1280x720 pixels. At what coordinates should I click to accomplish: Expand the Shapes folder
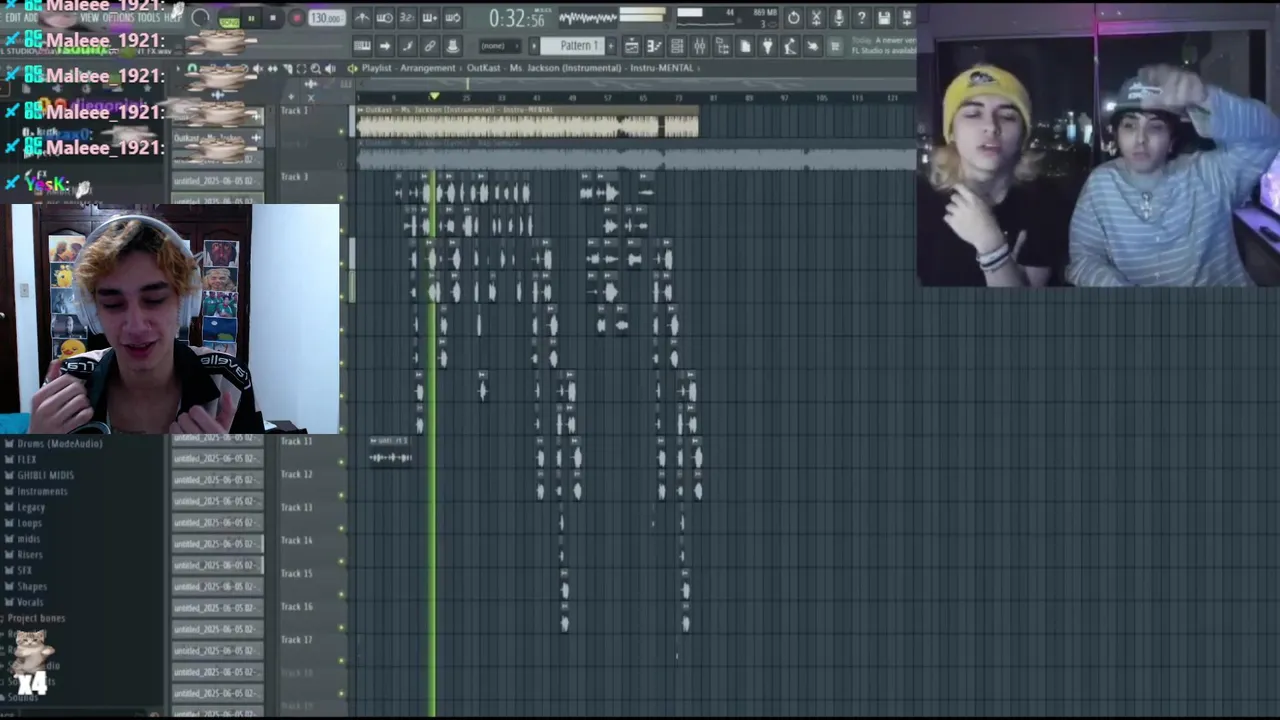pos(32,586)
